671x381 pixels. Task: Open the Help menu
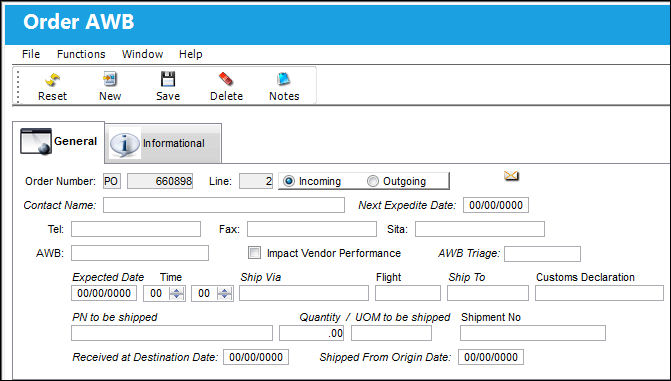tap(190, 54)
